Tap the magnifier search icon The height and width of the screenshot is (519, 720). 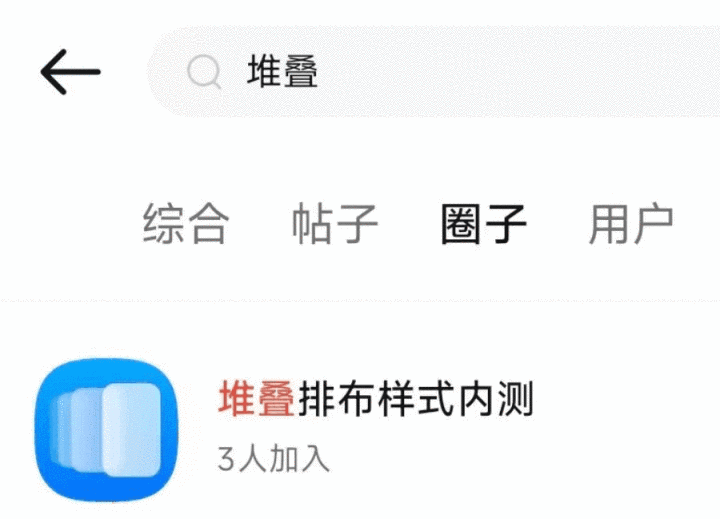pos(204,72)
